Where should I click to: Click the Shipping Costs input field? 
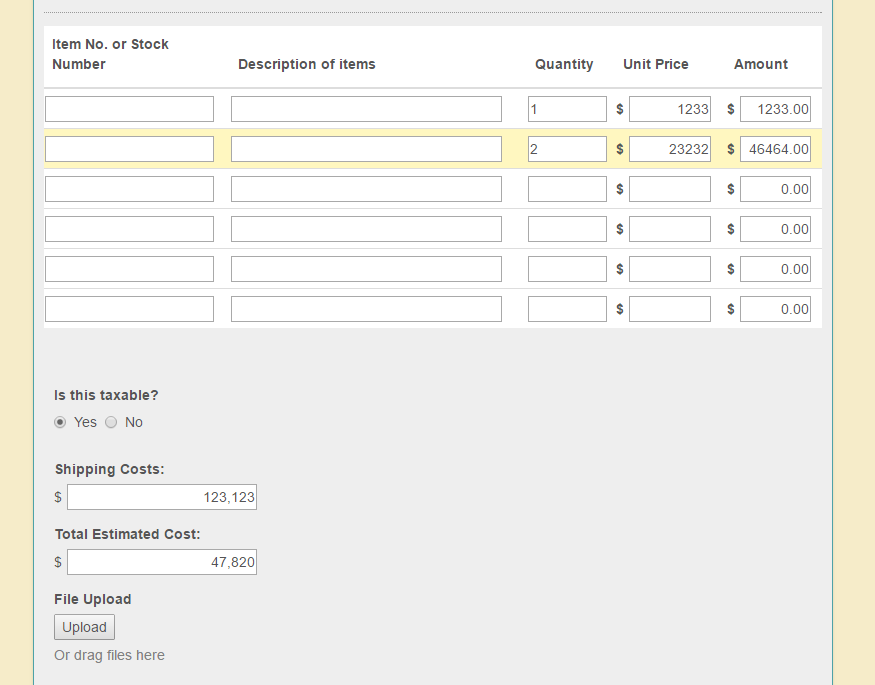tap(162, 497)
